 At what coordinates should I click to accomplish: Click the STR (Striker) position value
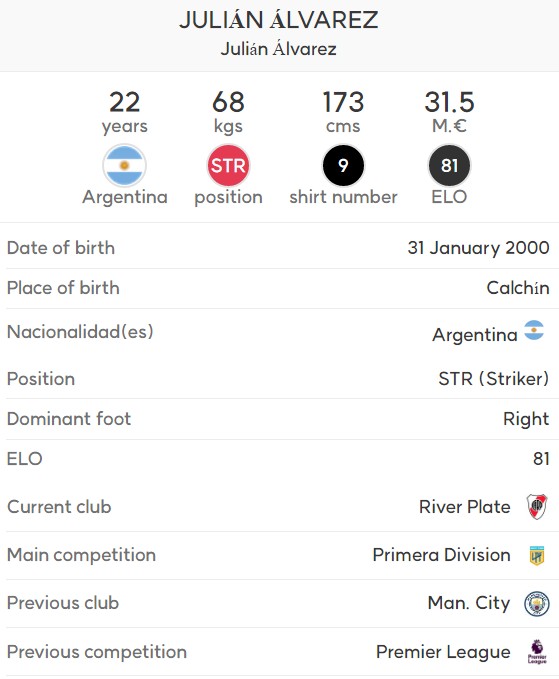(494, 379)
